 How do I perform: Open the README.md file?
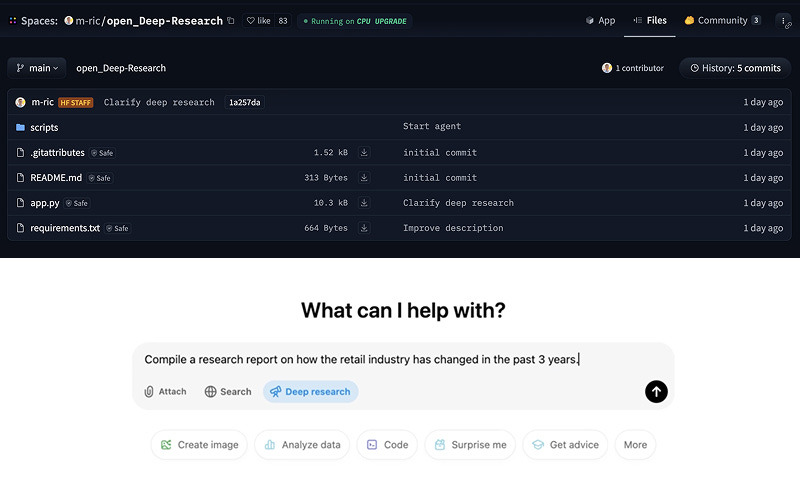[56, 178]
